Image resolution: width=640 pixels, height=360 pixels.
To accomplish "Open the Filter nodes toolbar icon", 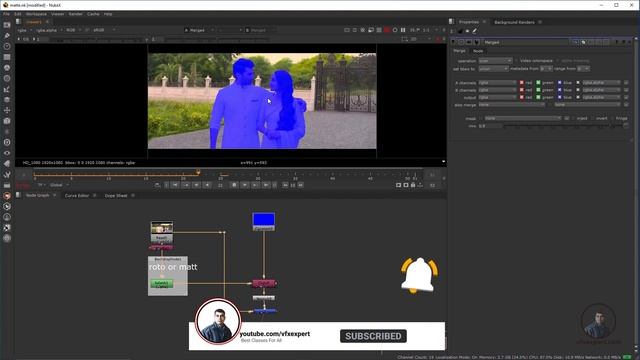I will [7, 78].
